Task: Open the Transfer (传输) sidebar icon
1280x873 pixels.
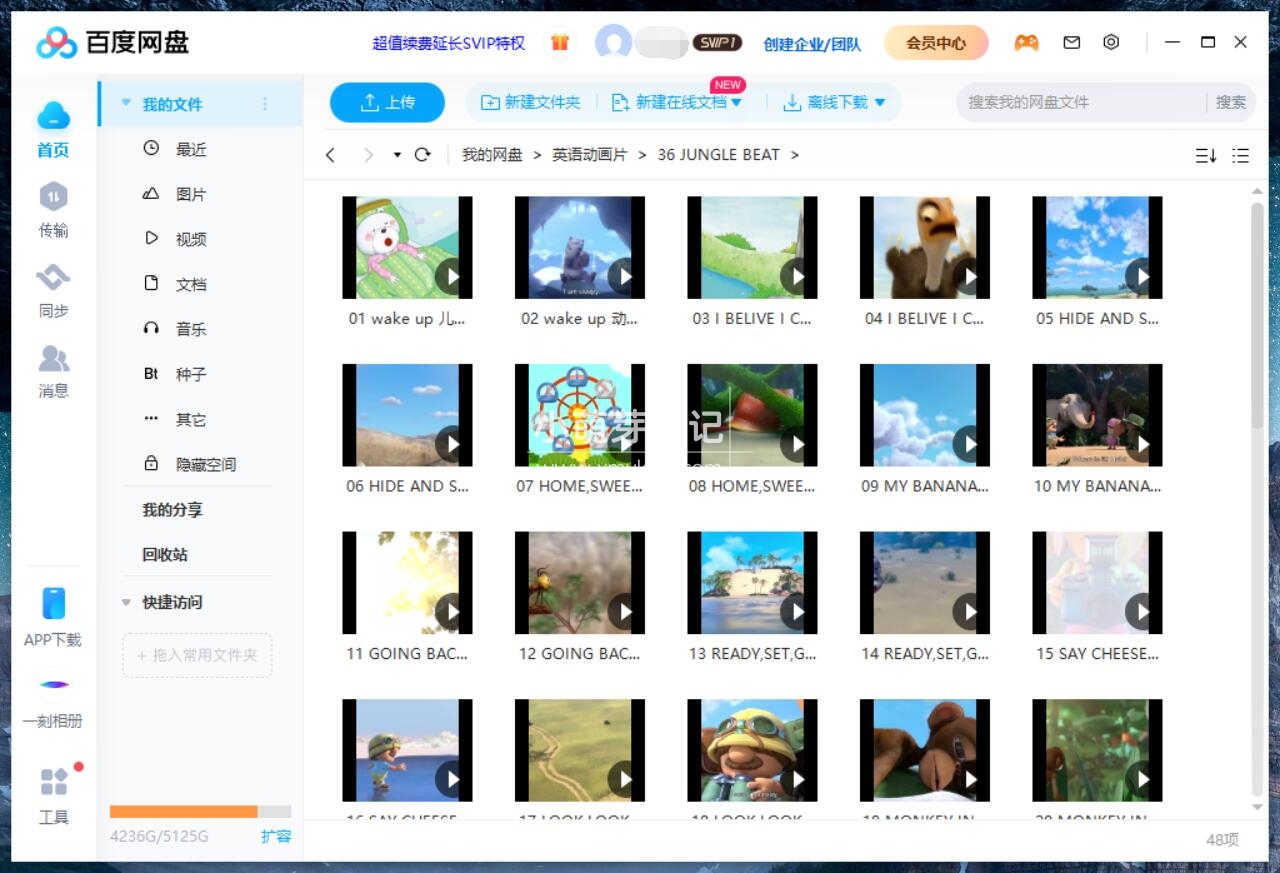Action: pos(53,209)
